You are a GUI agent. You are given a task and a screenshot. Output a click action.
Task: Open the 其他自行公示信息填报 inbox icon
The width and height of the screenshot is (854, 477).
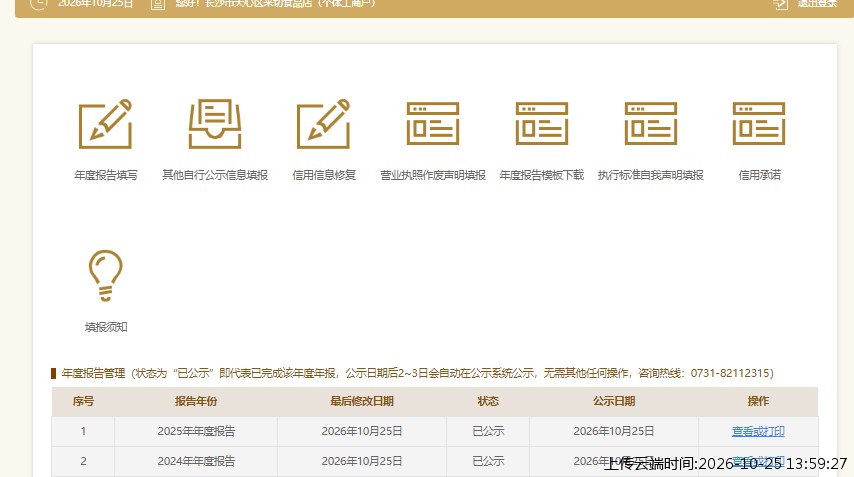pos(215,124)
